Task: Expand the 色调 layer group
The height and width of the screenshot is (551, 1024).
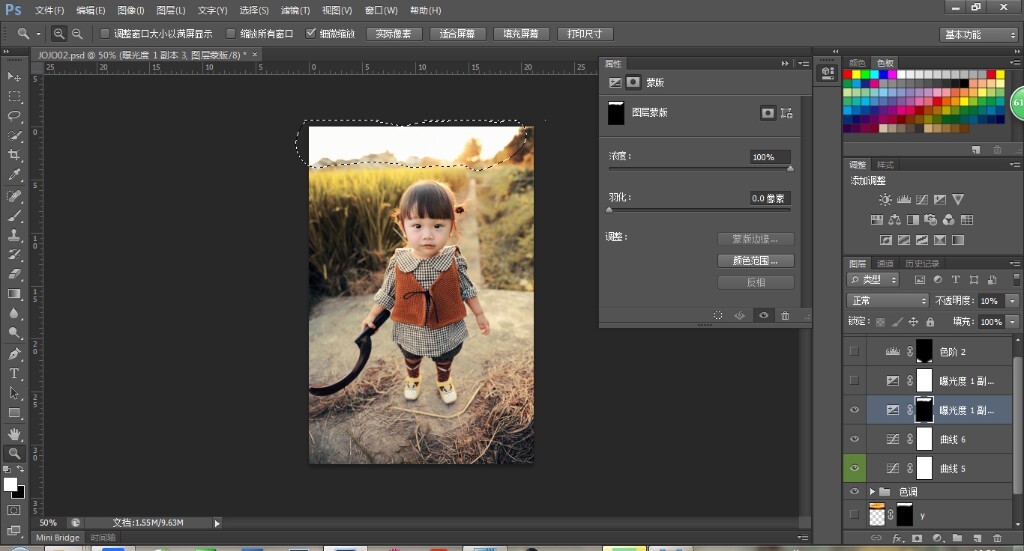Action: point(872,491)
